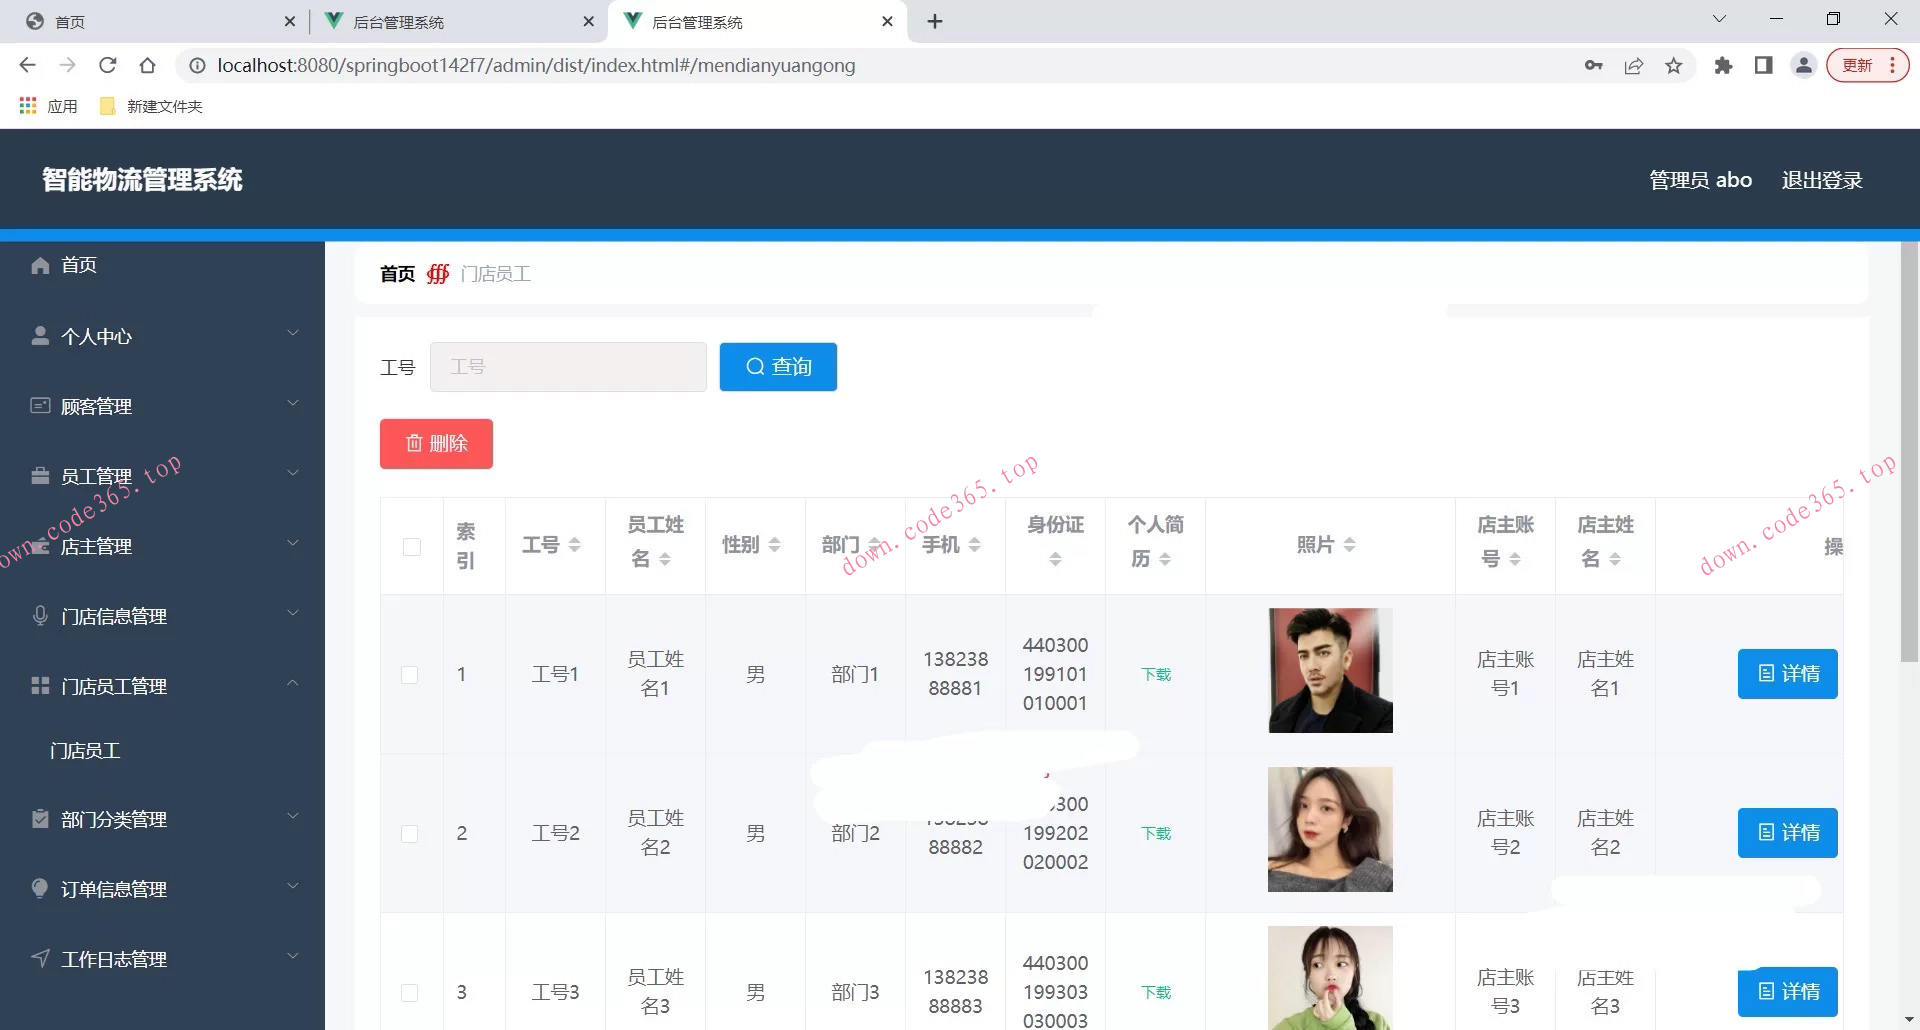The height and width of the screenshot is (1030, 1920).
Task: Check the checkbox for row 工号2
Action: coord(410,834)
